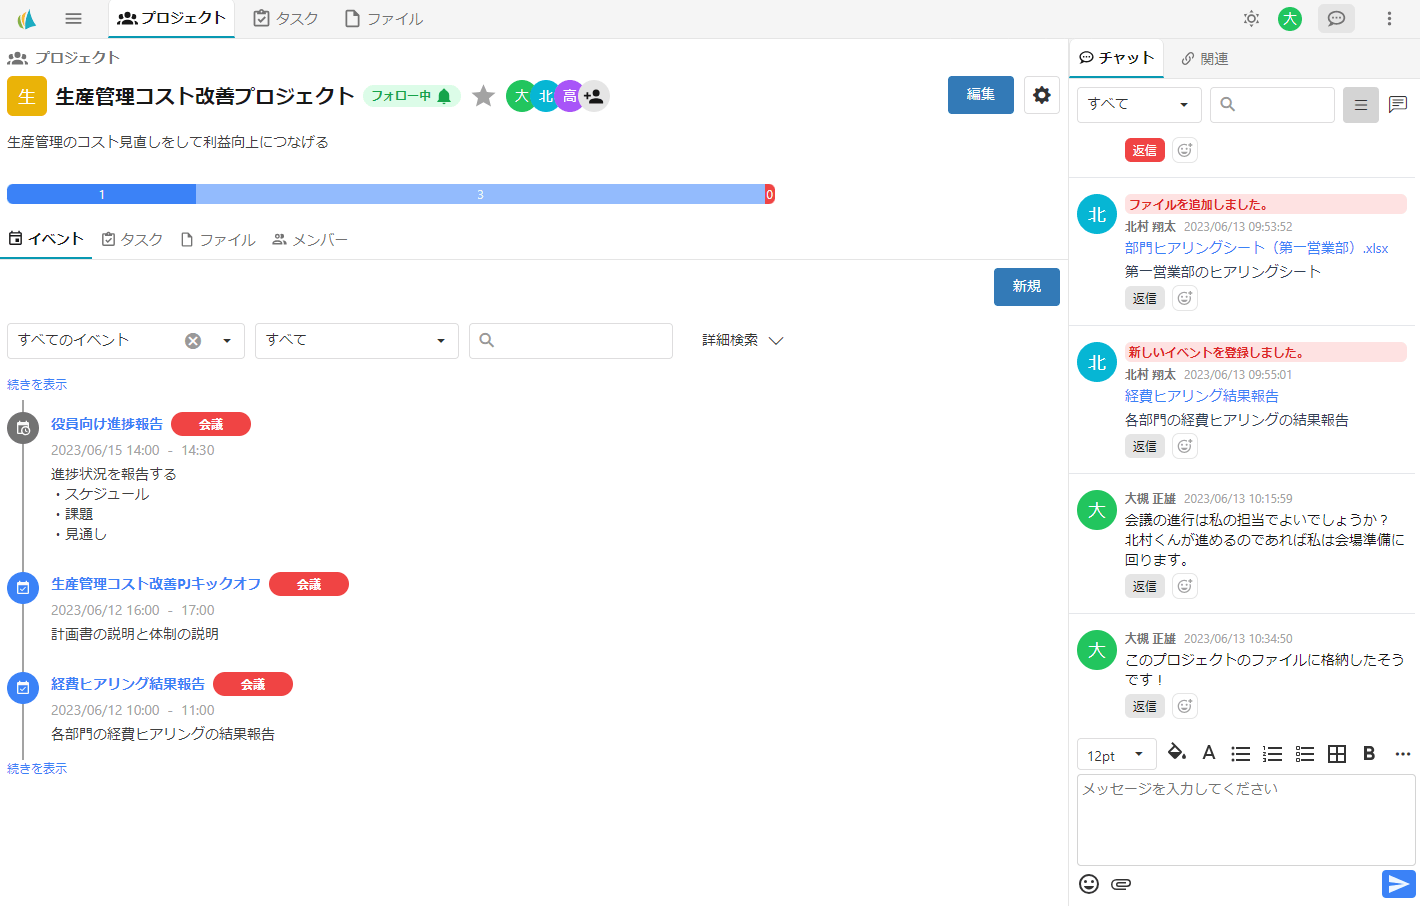Select the numbered list icon

click(x=1273, y=753)
